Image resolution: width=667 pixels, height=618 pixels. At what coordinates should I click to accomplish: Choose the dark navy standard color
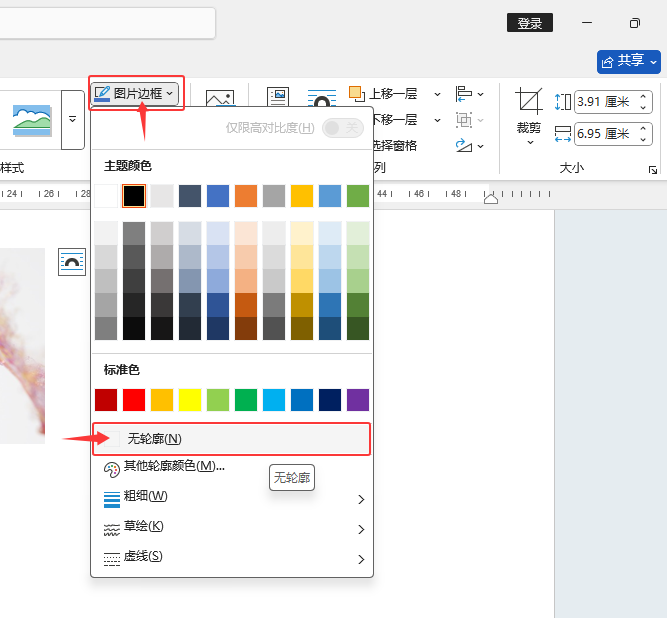coord(330,400)
